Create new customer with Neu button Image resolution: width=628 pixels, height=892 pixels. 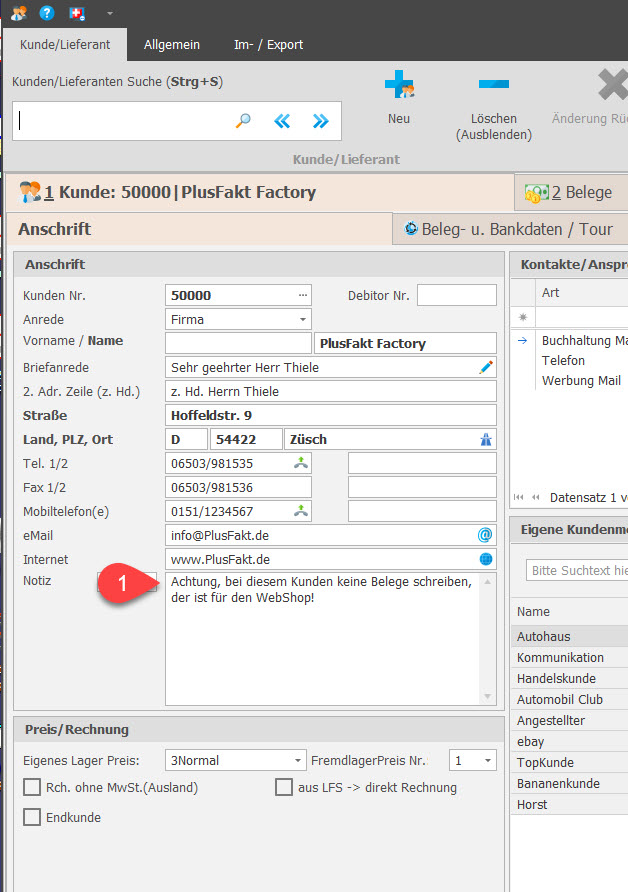(x=399, y=97)
